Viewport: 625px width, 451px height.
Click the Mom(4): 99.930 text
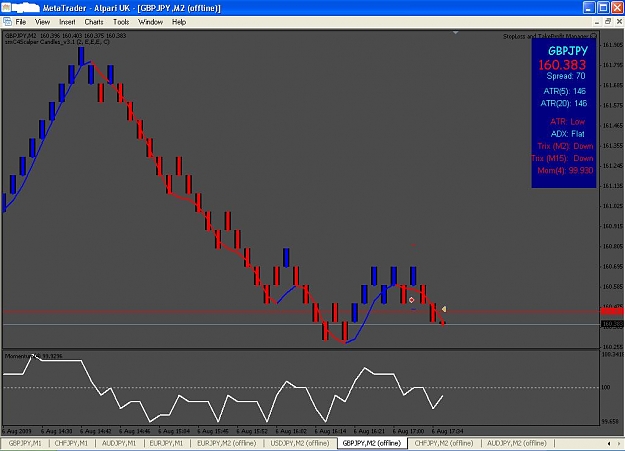pyautogui.click(x=565, y=171)
